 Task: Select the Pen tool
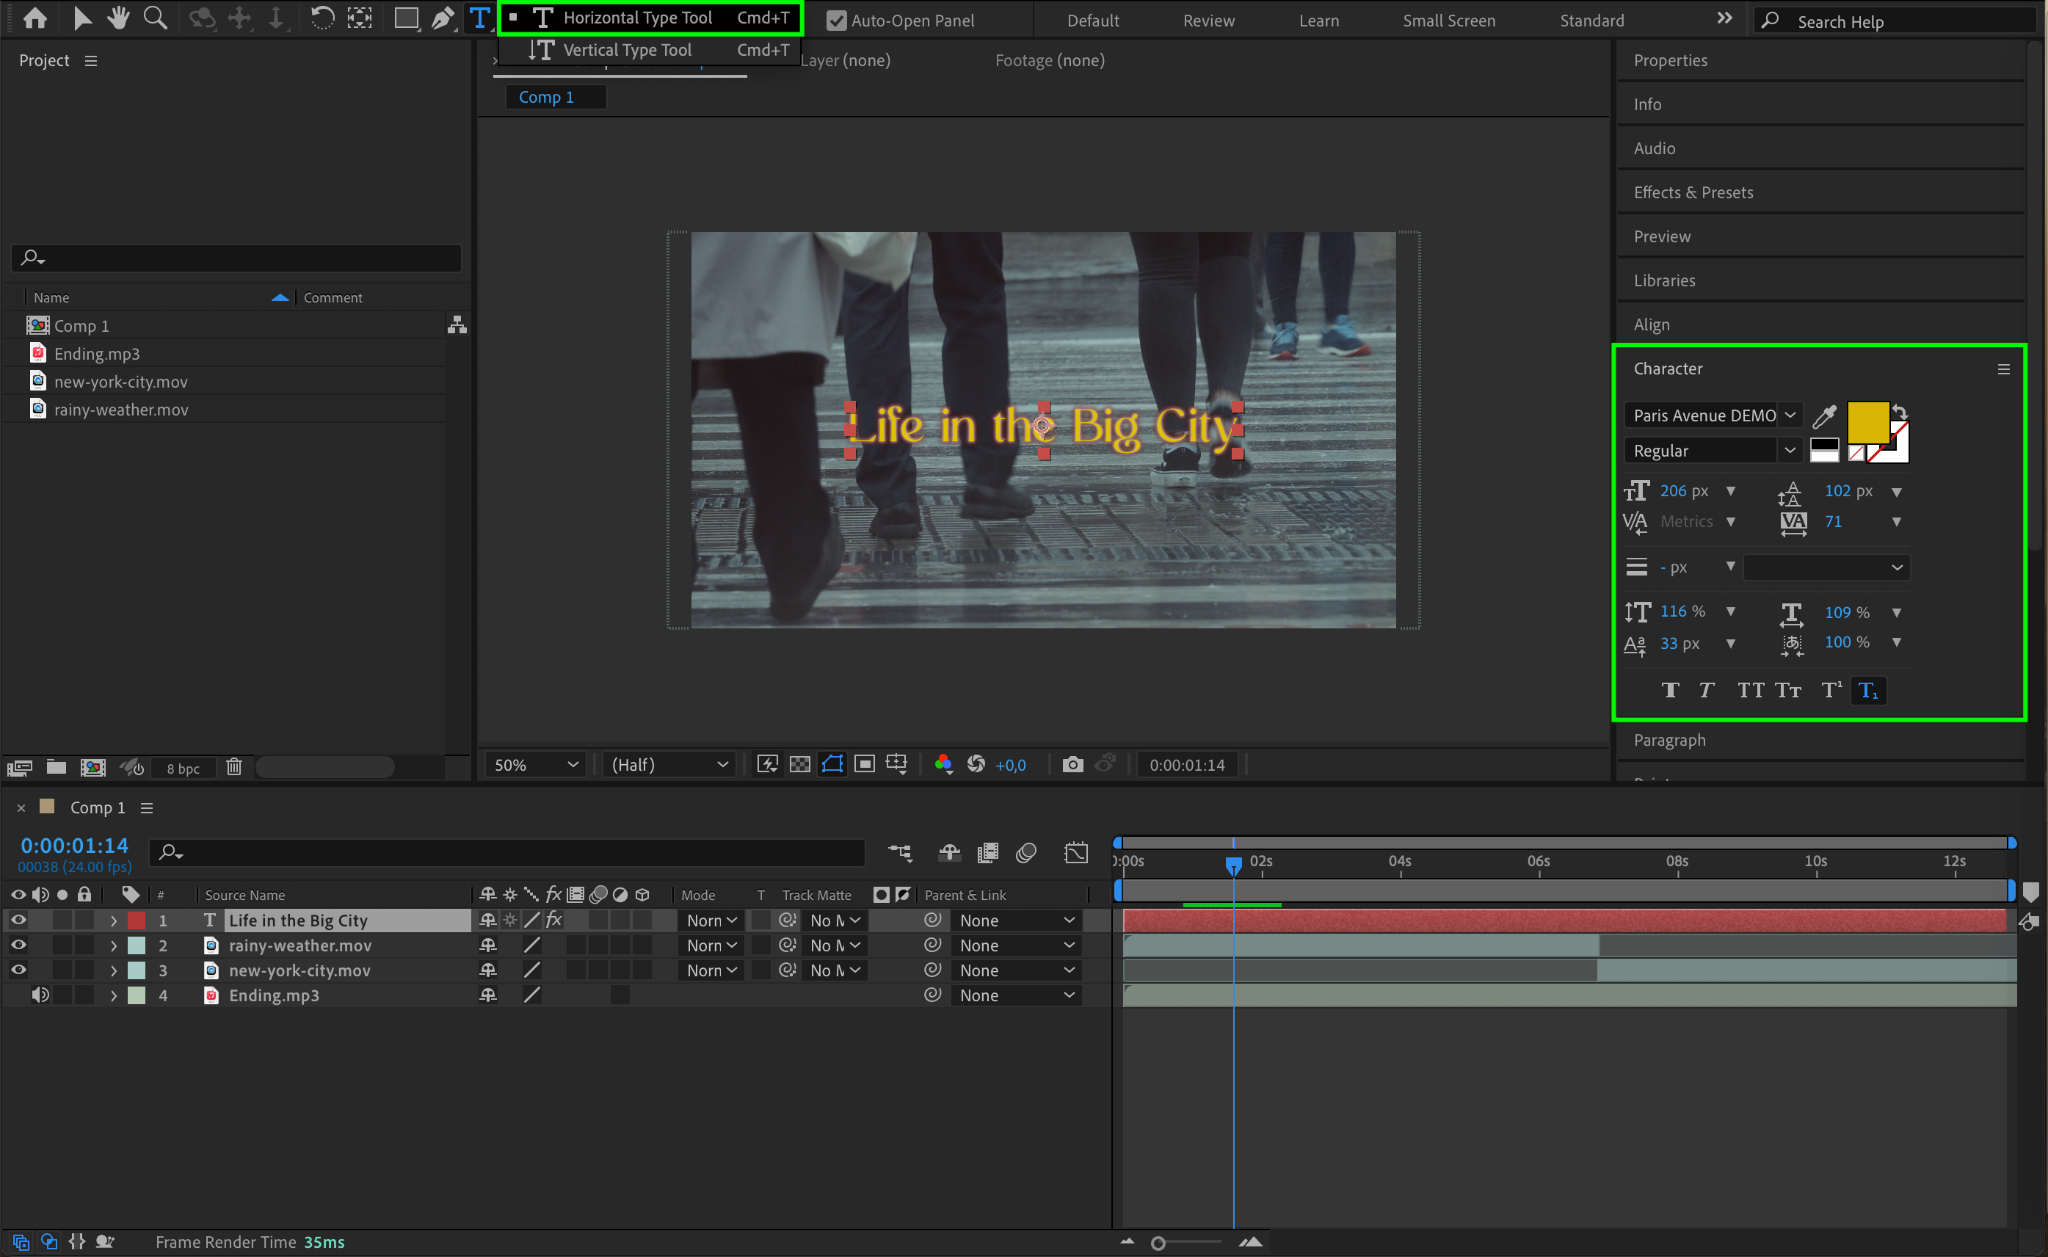pos(442,18)
